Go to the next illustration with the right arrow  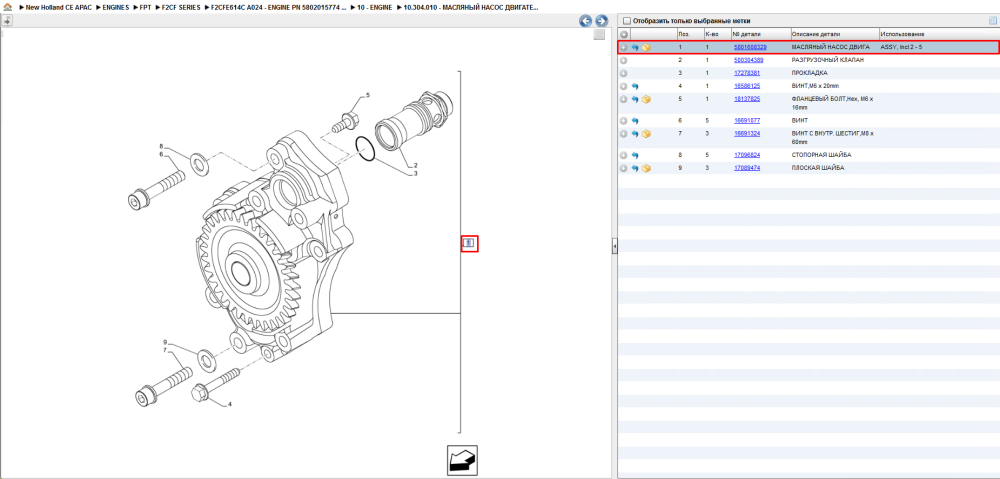coord(600,21)
